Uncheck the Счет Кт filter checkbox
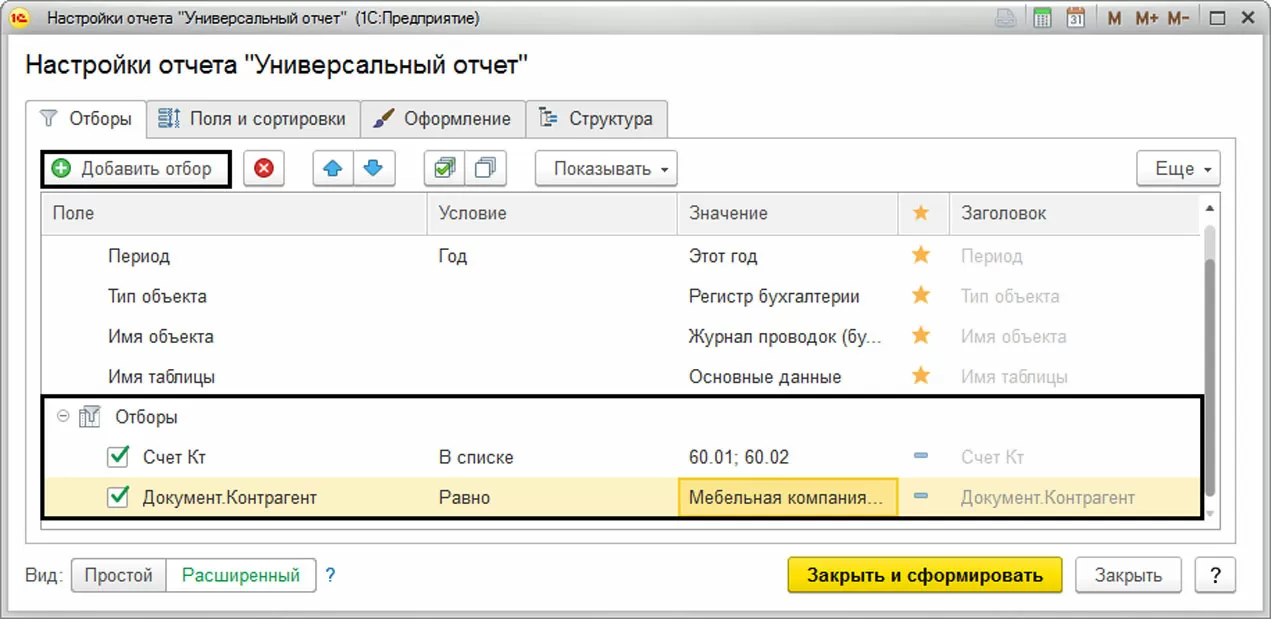The height and width of the screenshot is (619, 1271). click(x=118, y=457)
